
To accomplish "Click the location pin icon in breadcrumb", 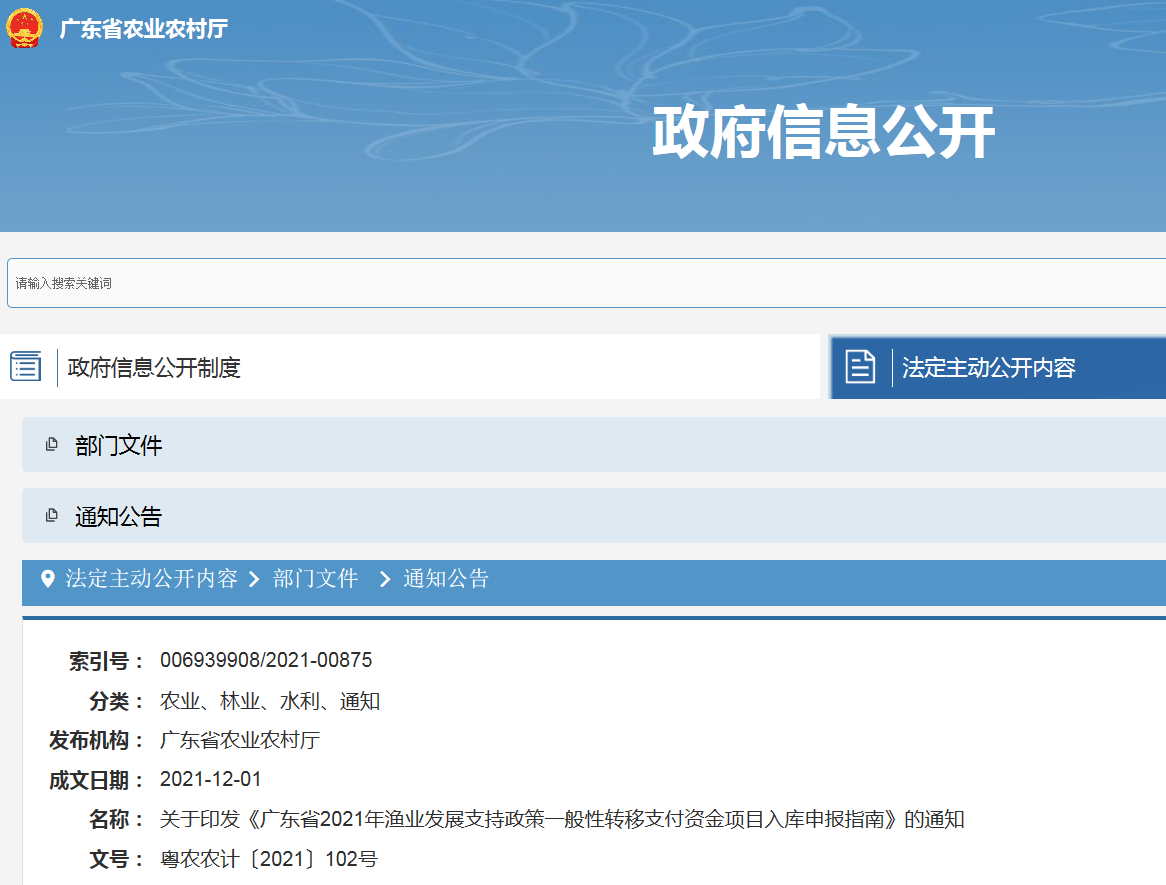I will [47, 579].
